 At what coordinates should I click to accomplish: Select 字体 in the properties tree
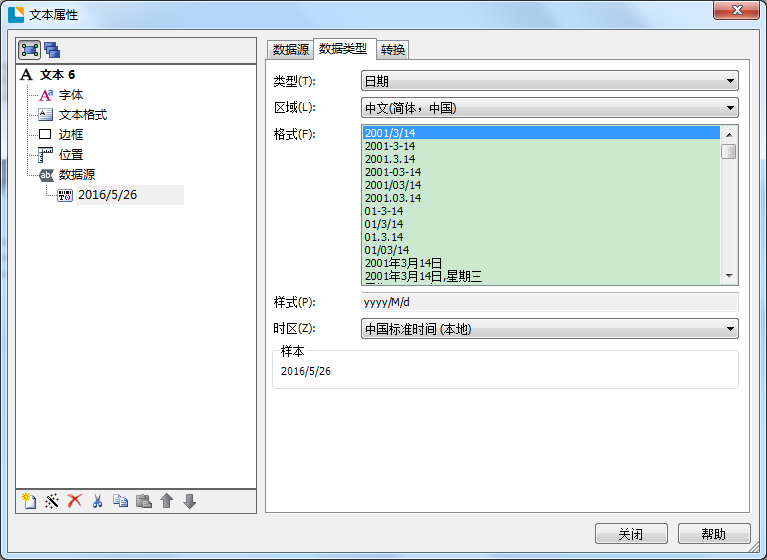(70, 95)
